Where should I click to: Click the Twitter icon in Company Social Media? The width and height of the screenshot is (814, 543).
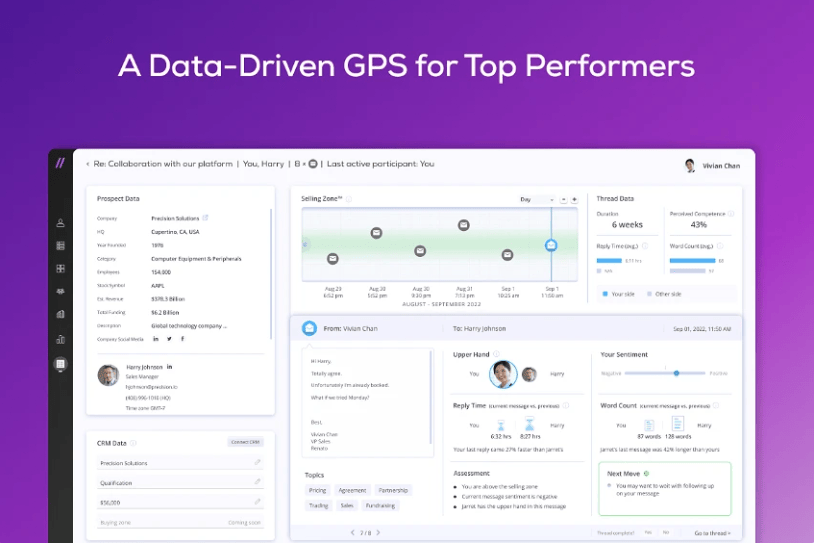[x=168, y=339]
